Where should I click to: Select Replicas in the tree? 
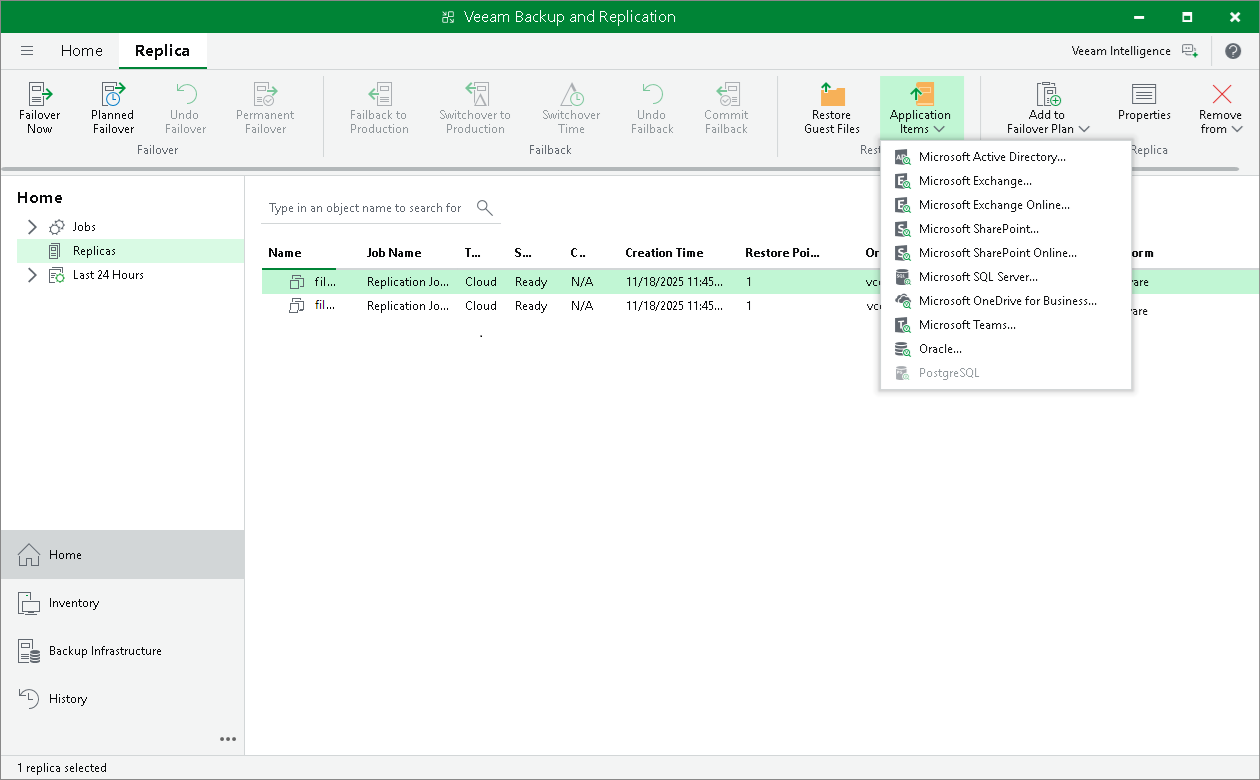(94, 251)
